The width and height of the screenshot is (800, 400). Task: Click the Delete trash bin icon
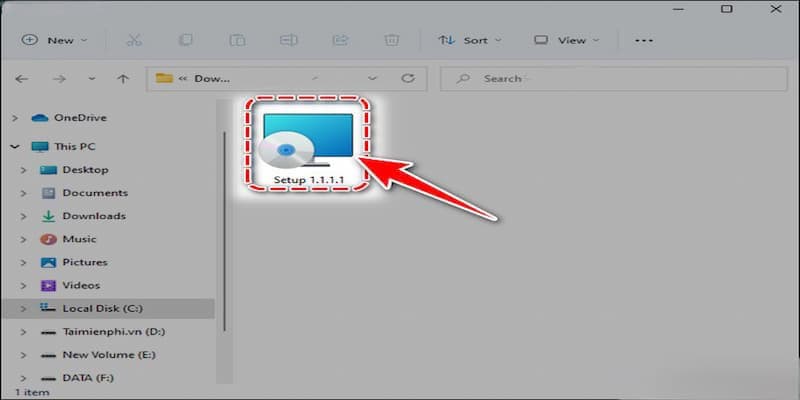tap(391, 40)
